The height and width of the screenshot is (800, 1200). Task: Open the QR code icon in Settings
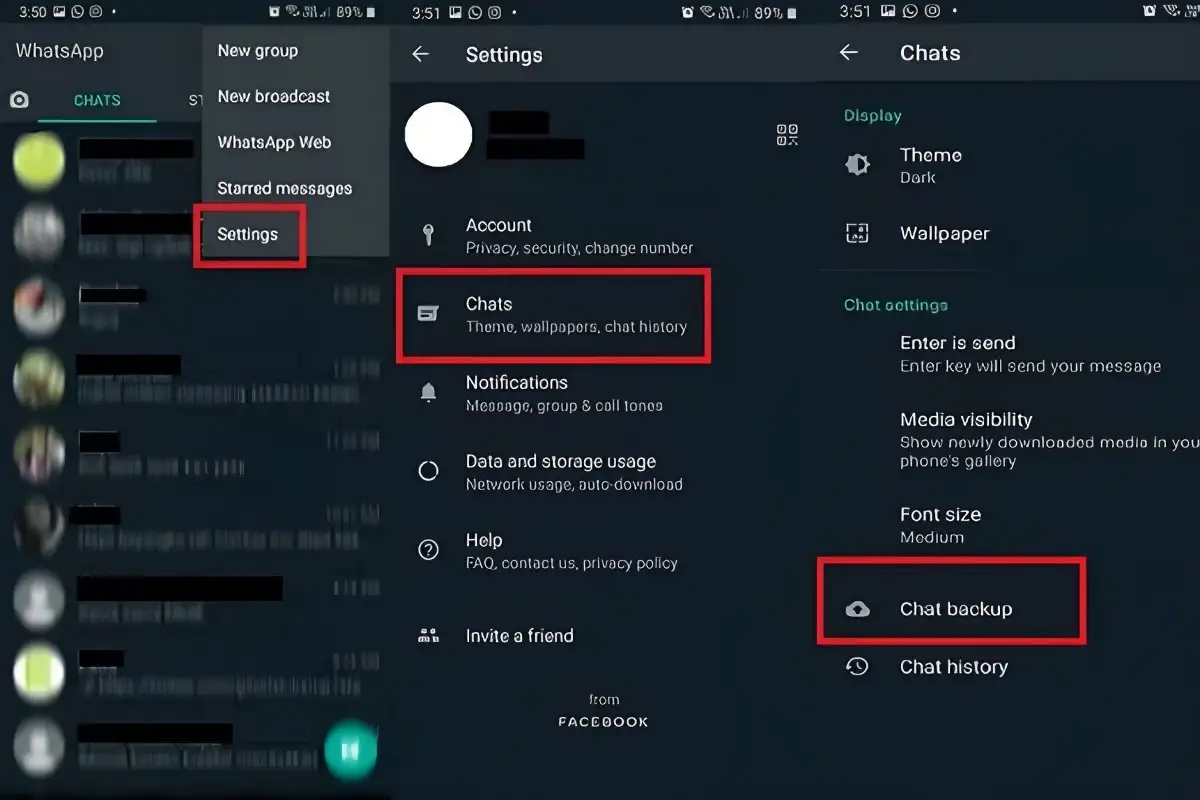(x=787, y=135)
